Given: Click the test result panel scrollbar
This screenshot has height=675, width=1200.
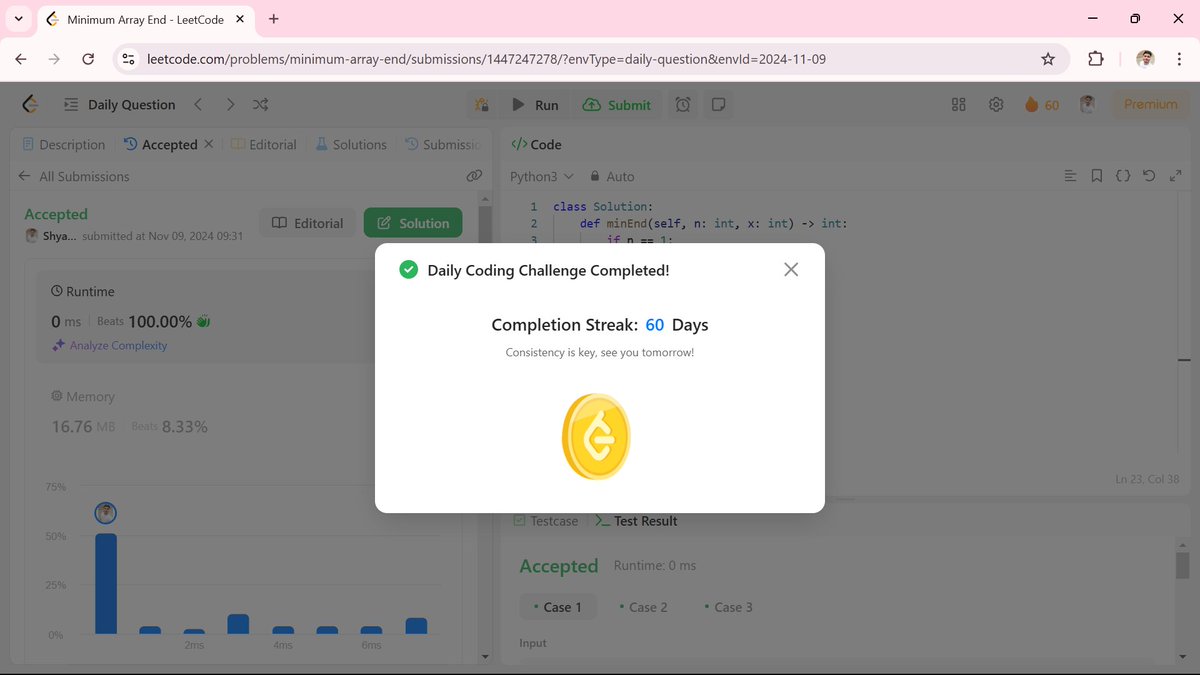Looking at the screenshot, I should click(x=1183, y=564).
